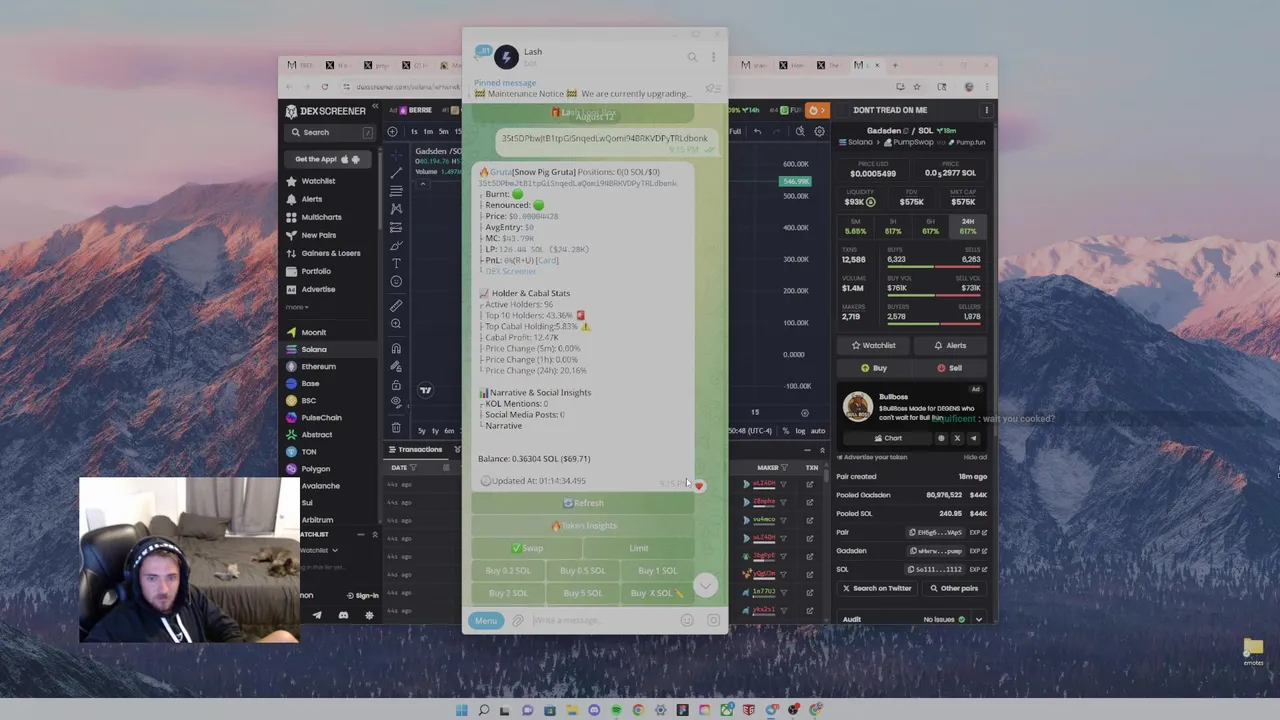
Task: Click Search on Twitter button
Action: (876, 588)
